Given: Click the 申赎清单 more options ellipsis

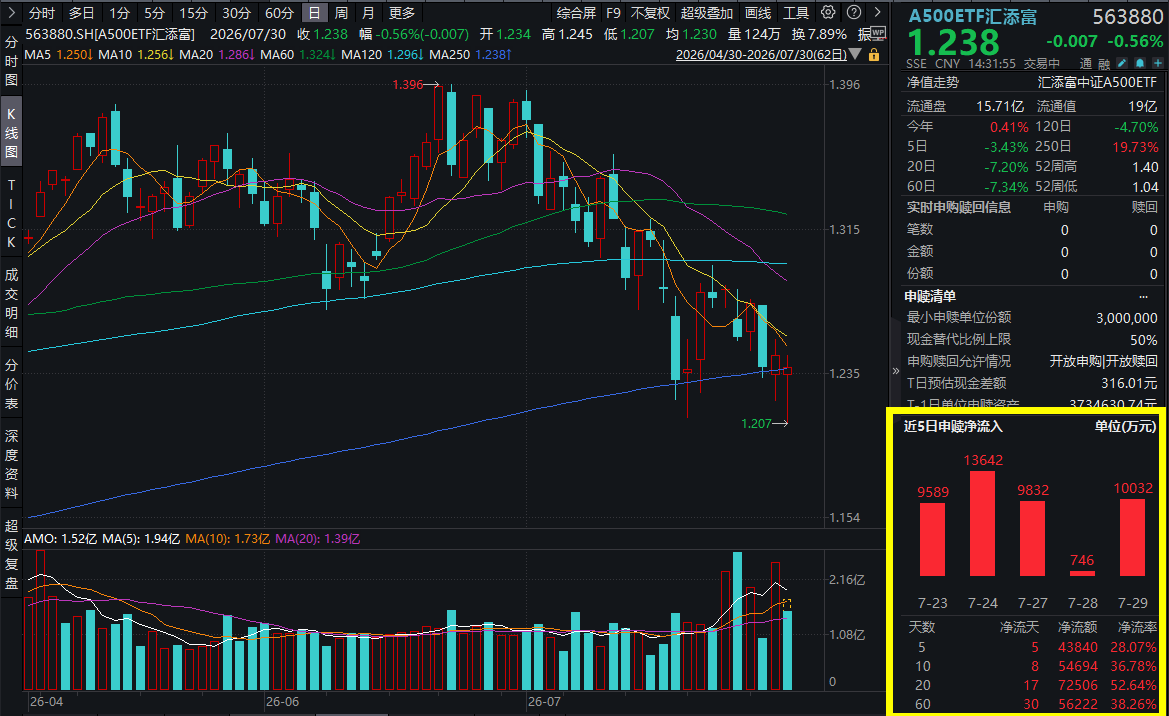Looking at the screenshot, I should click(1143, 297).
